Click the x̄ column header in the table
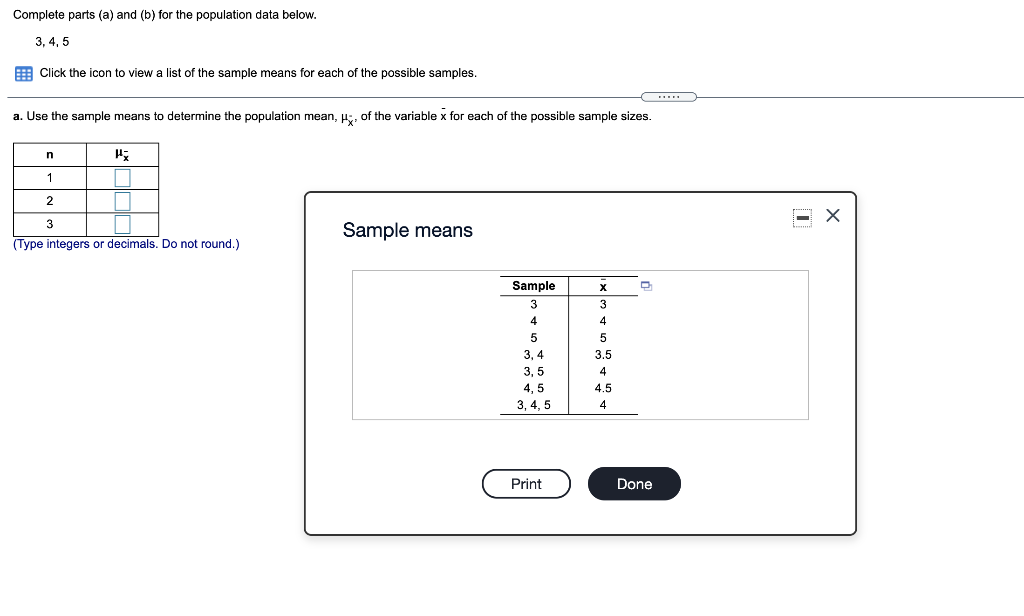 tap(603, 286)
